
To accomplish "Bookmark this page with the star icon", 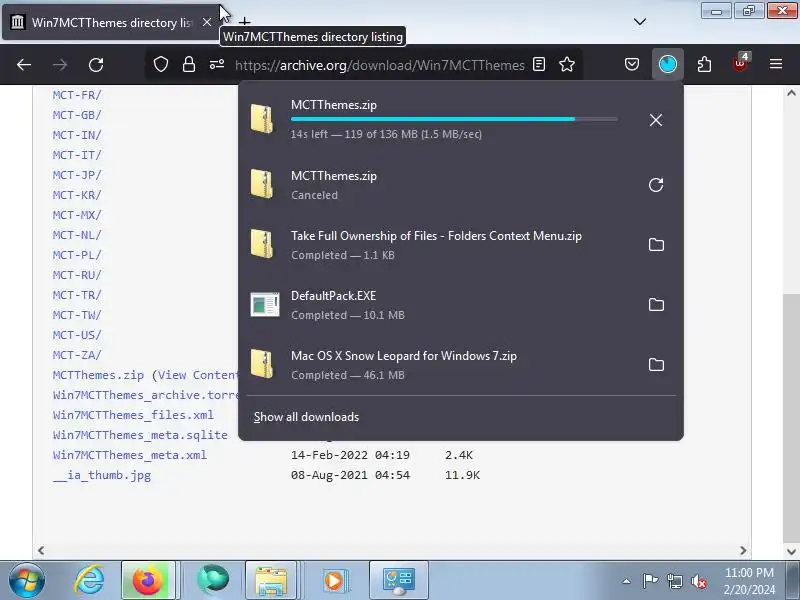I will tap(567, 64).
